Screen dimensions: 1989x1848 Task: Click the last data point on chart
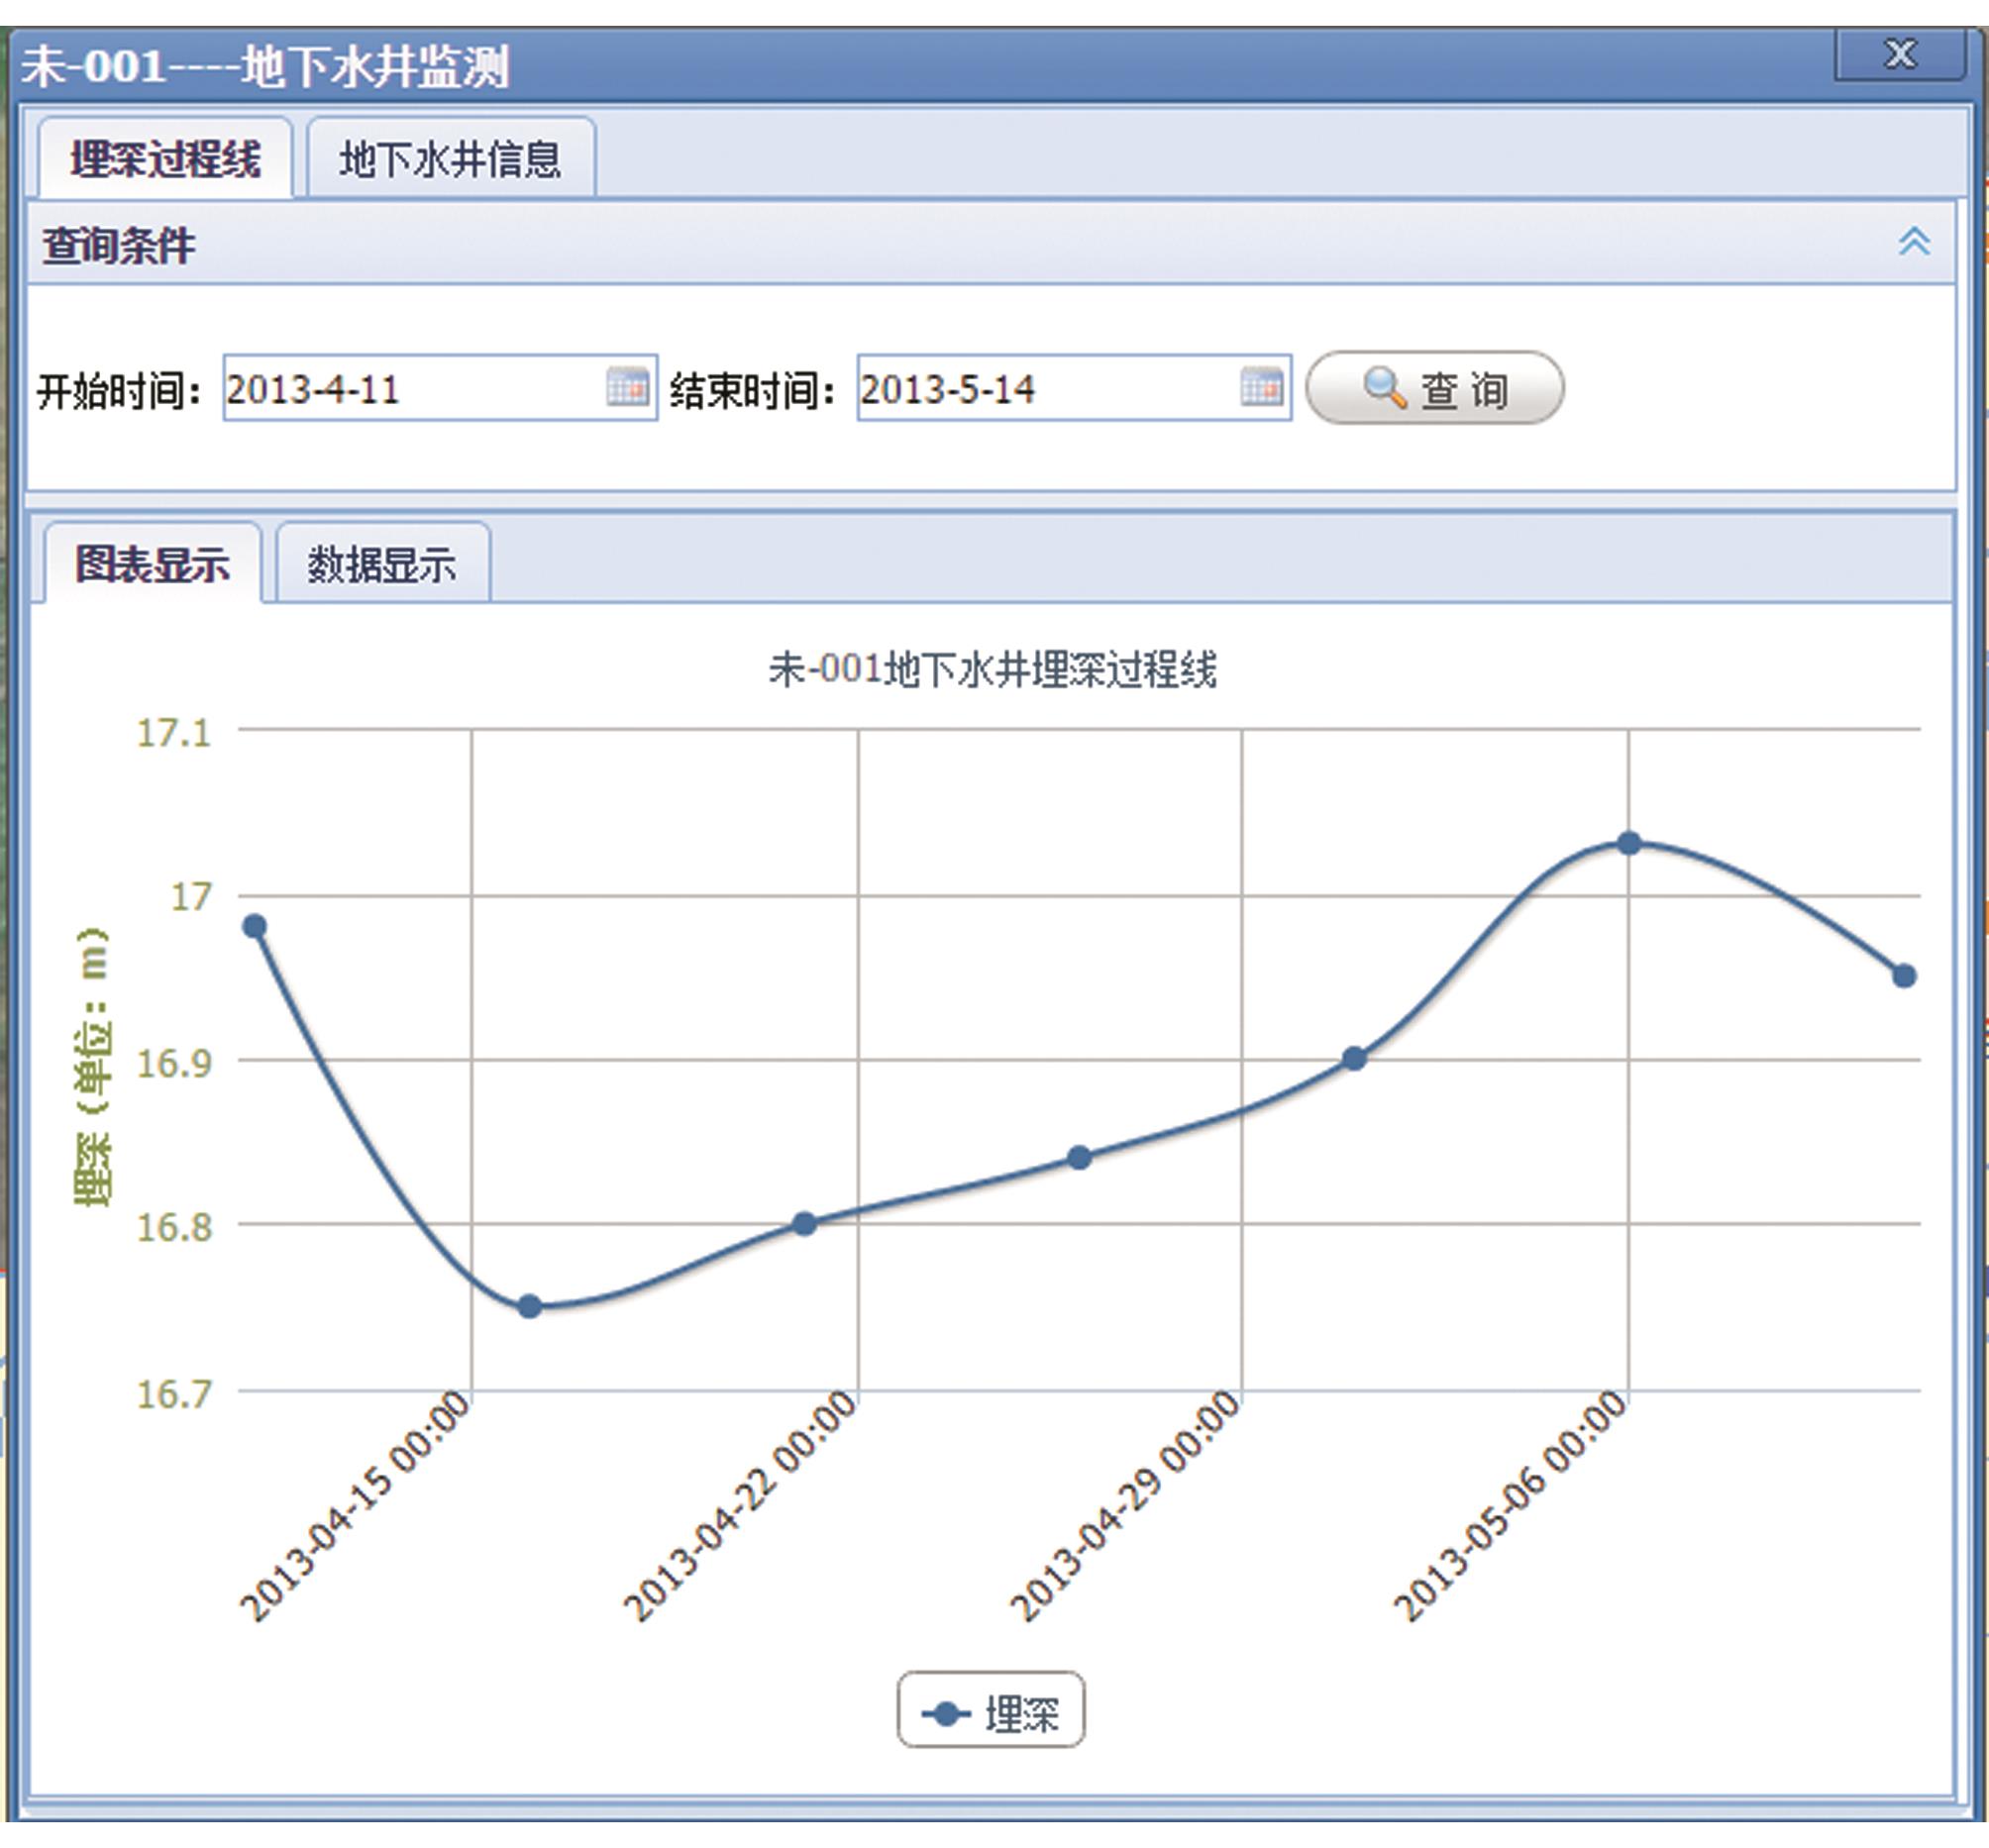(x=1904, y=975)
